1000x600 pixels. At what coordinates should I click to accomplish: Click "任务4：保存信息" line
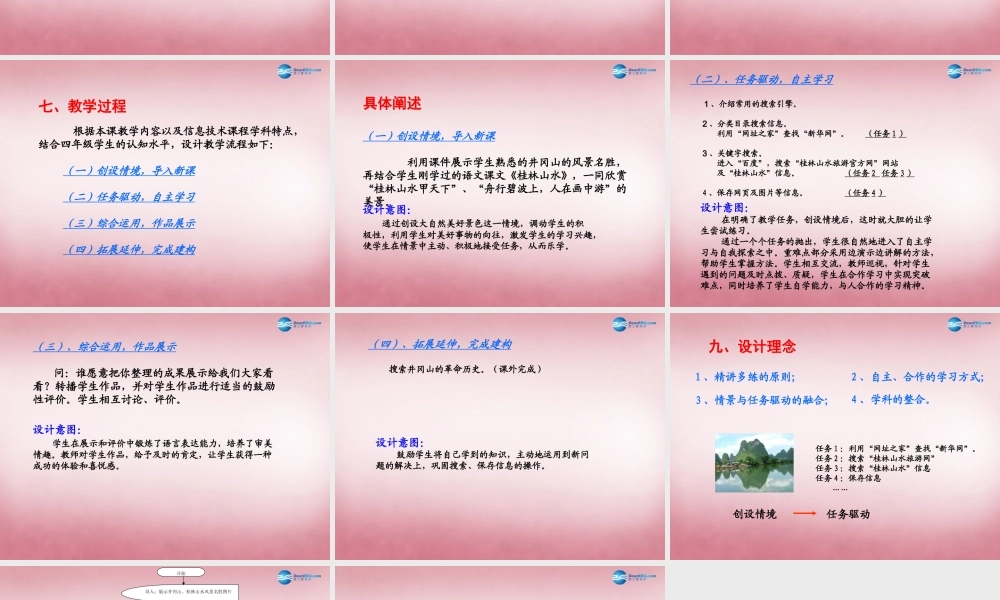848,478
